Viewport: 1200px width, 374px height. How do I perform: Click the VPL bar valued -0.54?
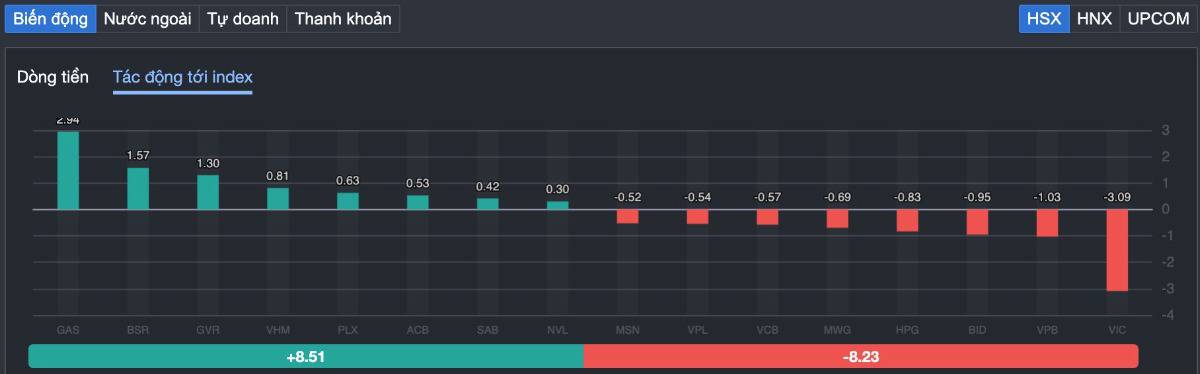point(698,217)
